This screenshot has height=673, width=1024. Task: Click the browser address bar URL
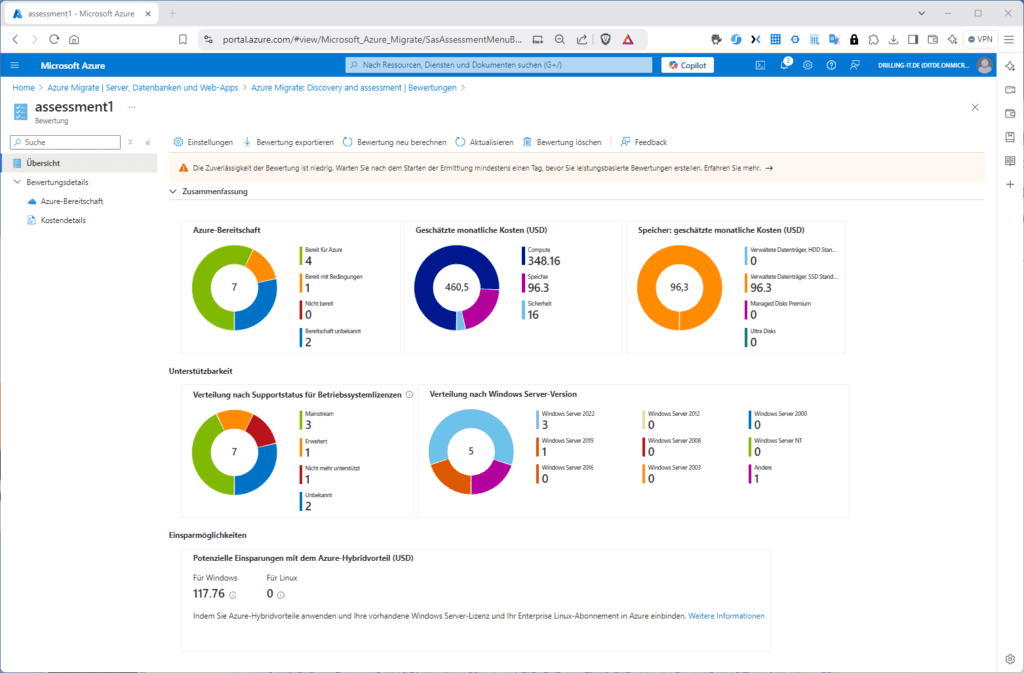(x=372, y=39)
